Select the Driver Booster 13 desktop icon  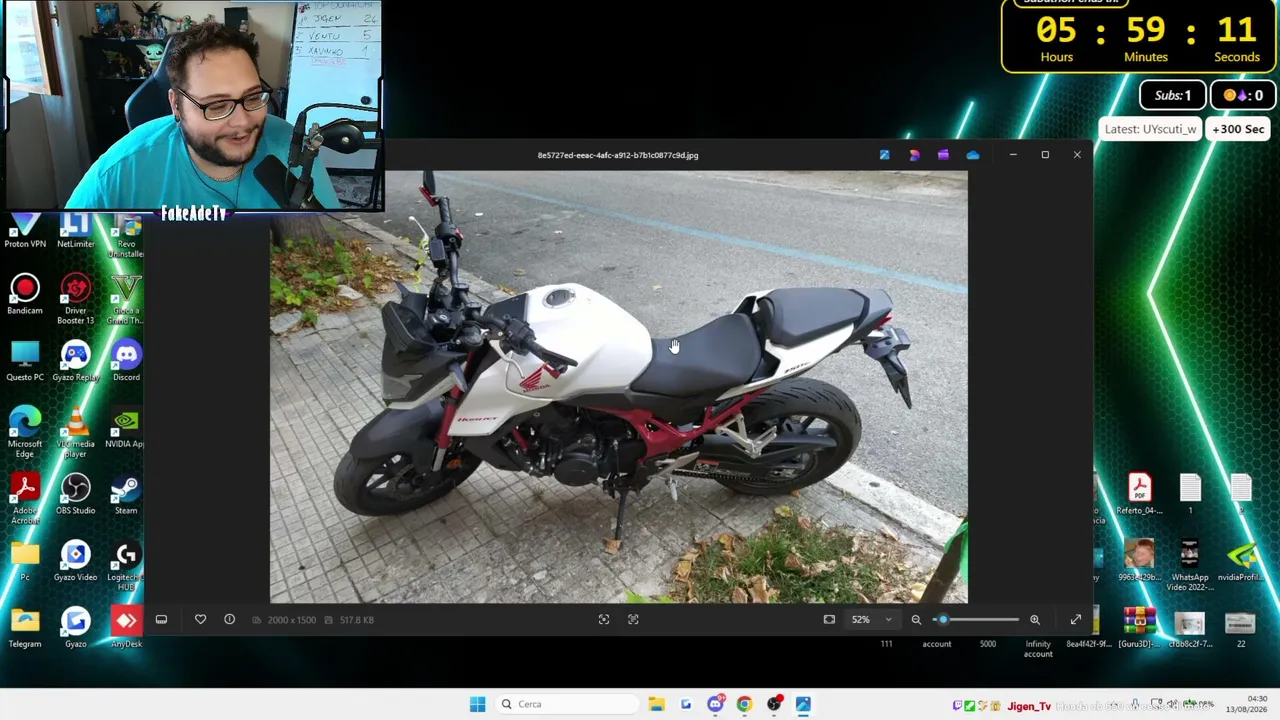[x=76, y=300]
